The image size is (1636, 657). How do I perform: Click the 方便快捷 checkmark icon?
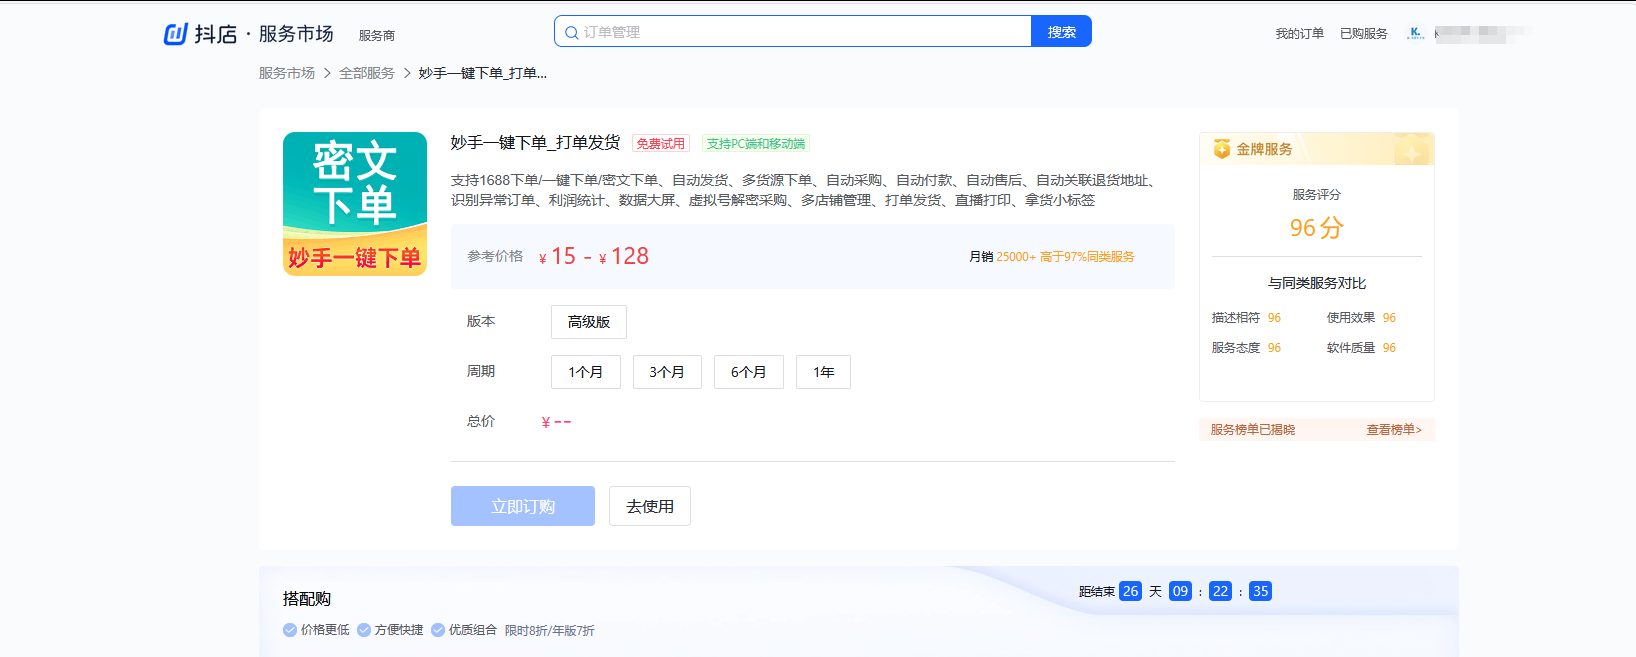click(x=364, y=630)
